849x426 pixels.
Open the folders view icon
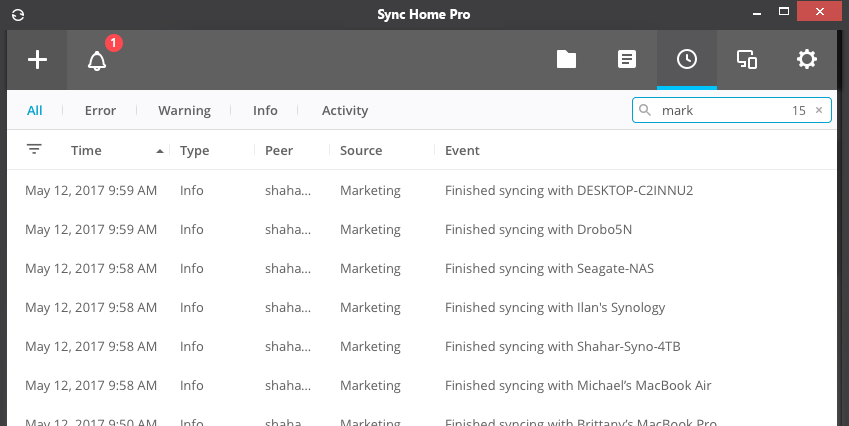point(567,60)
